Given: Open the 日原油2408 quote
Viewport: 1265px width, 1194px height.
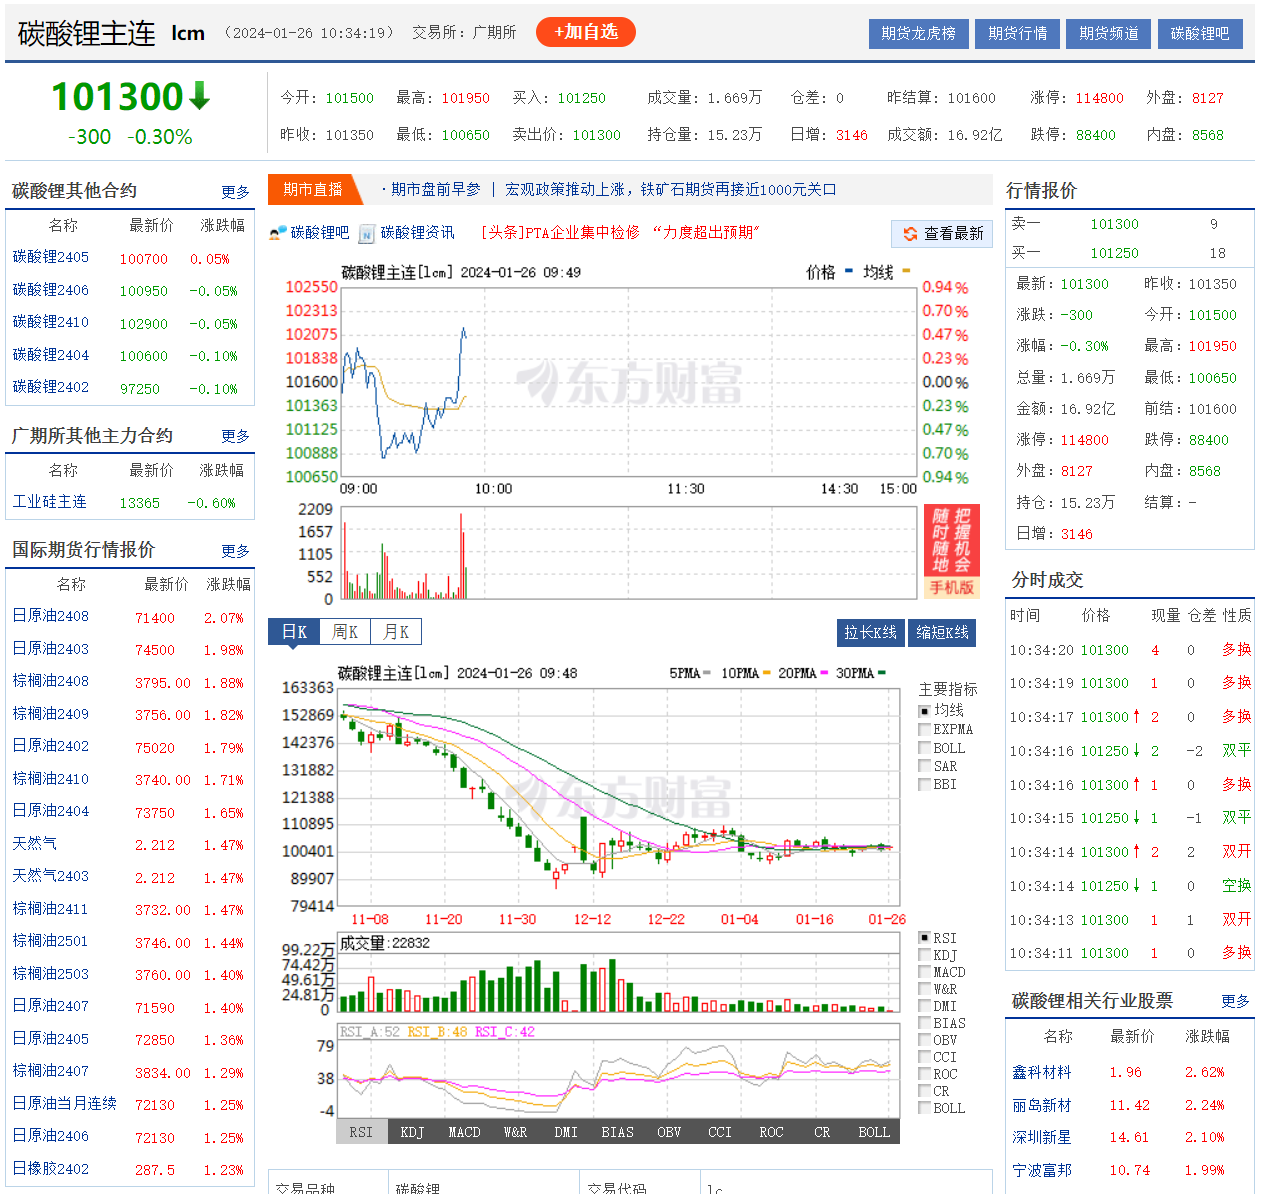Looking at the screenshot, I should tap(51, 616).
